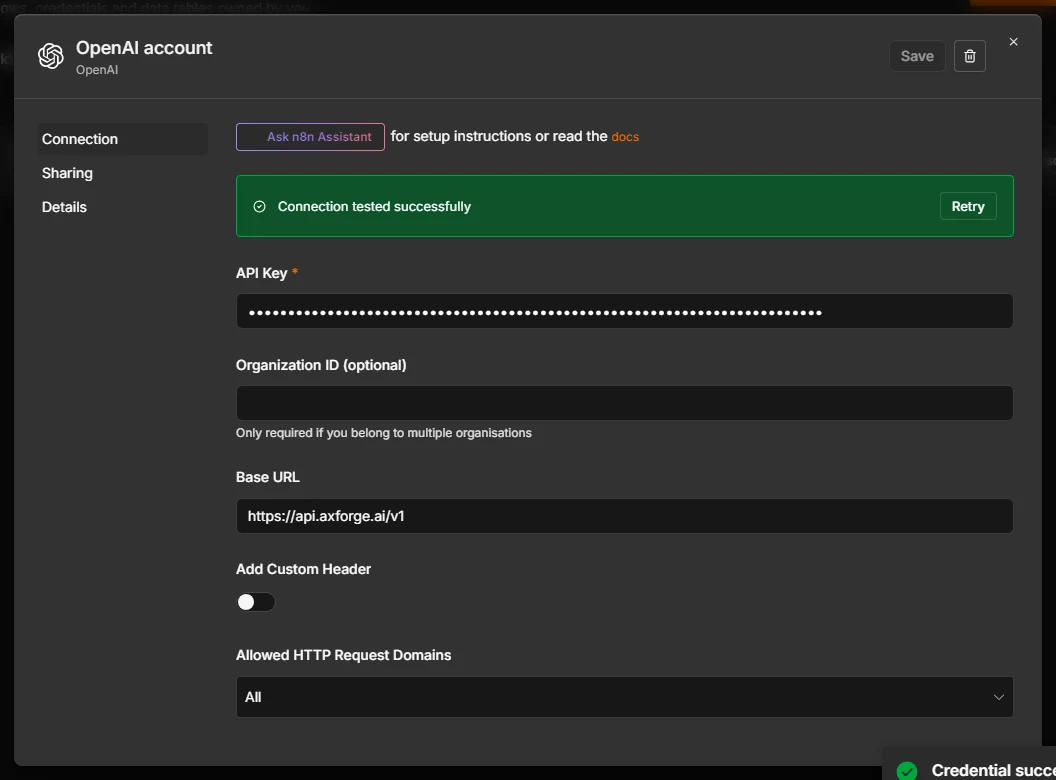Click the API Key label
The width and height of the screenshot is (1056, 780).
point(261,273)
